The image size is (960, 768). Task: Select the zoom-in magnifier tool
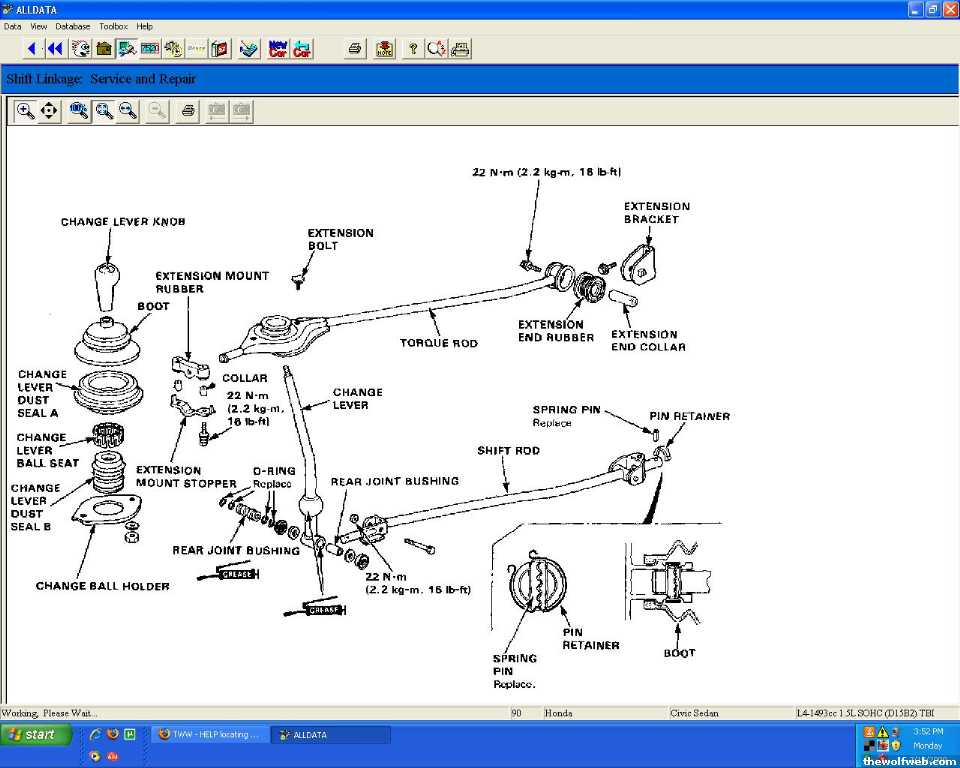pyautogui.click(x=25, y=111)
